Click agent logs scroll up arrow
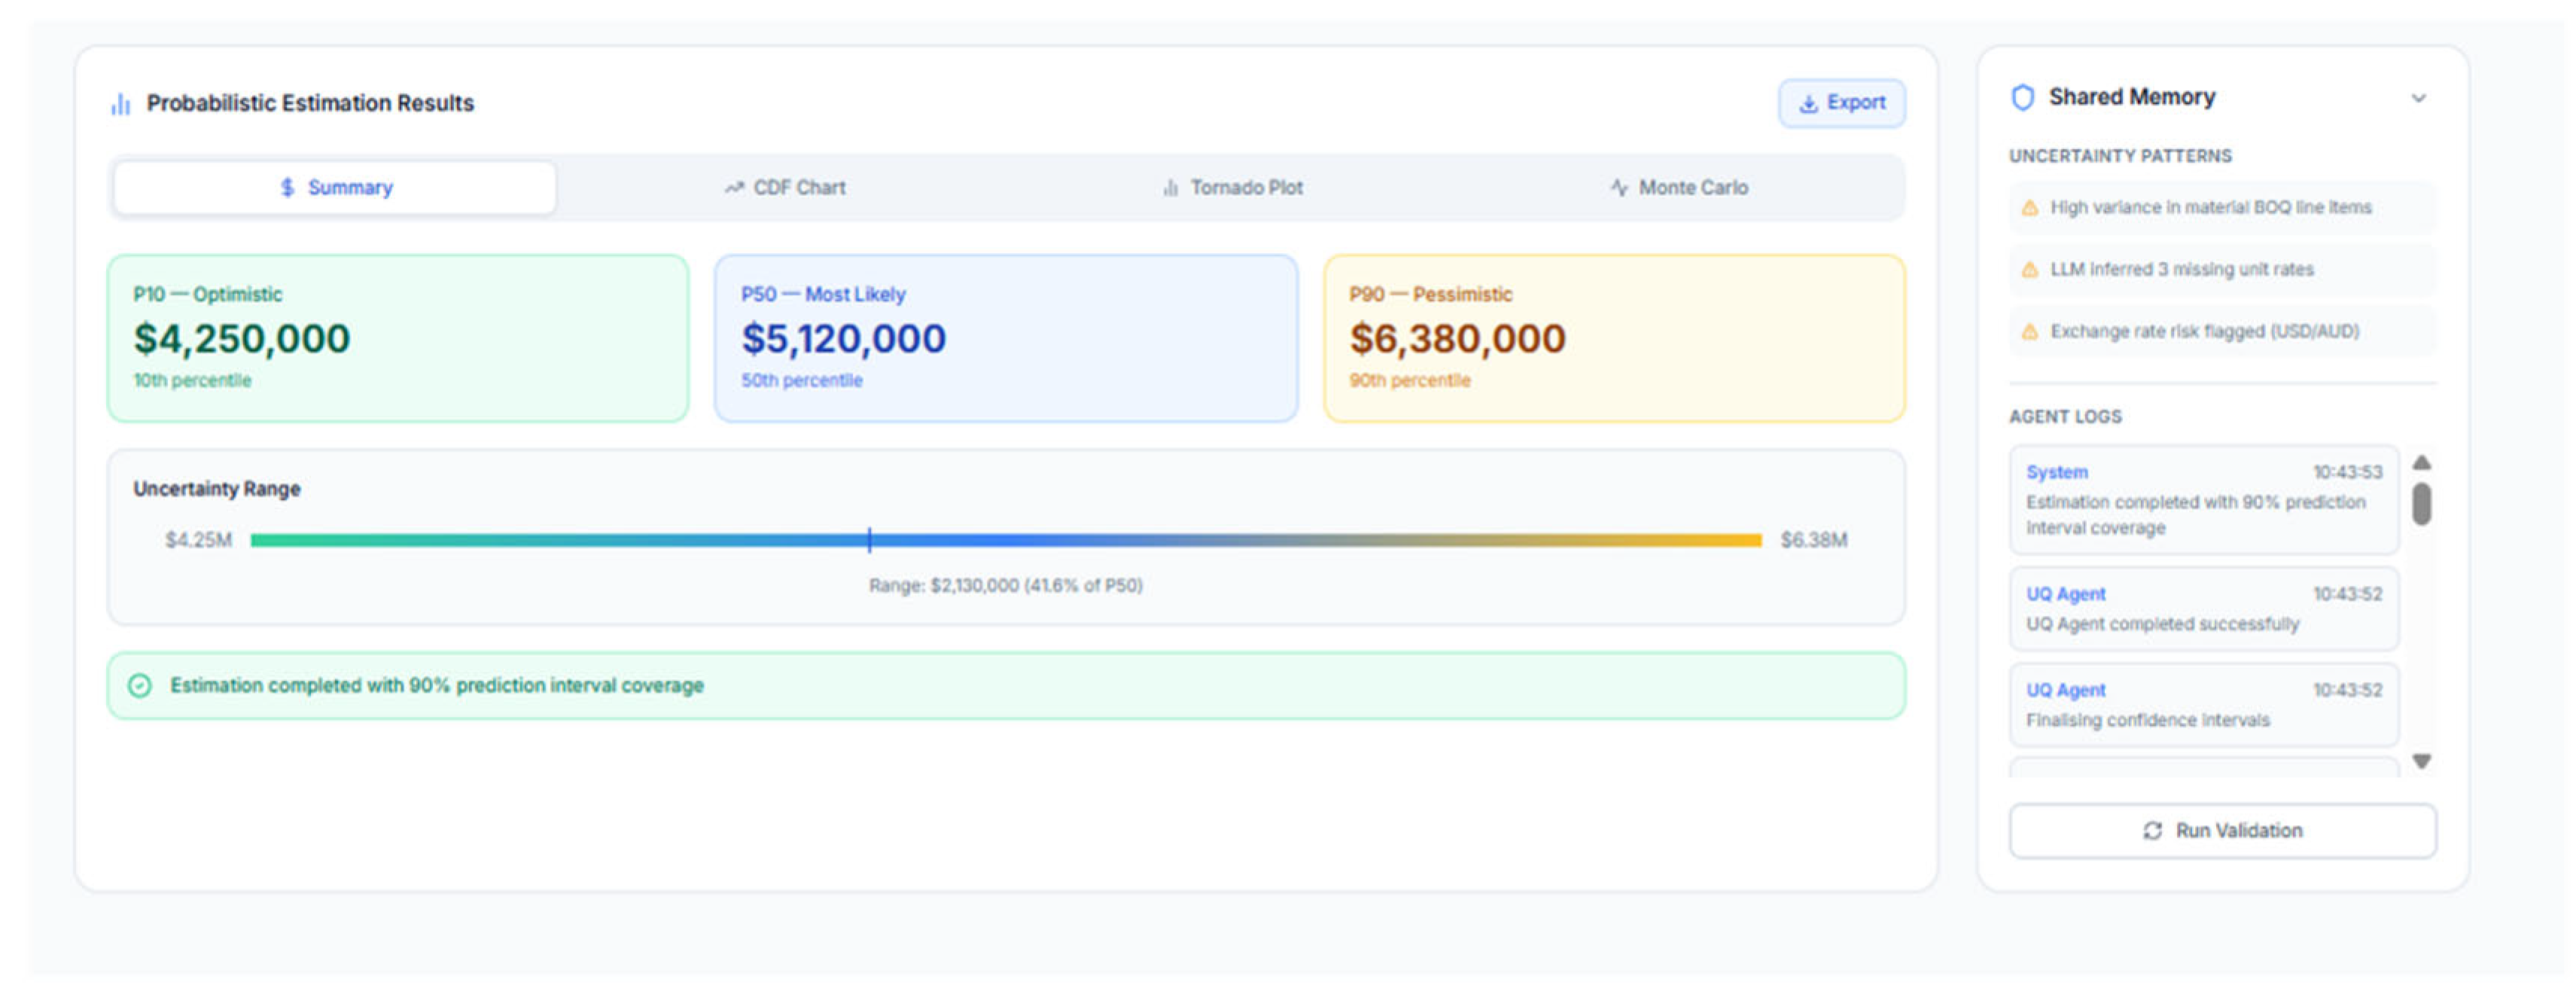The width and height of the screenshot is (2576, 997). pos(2421,463)
